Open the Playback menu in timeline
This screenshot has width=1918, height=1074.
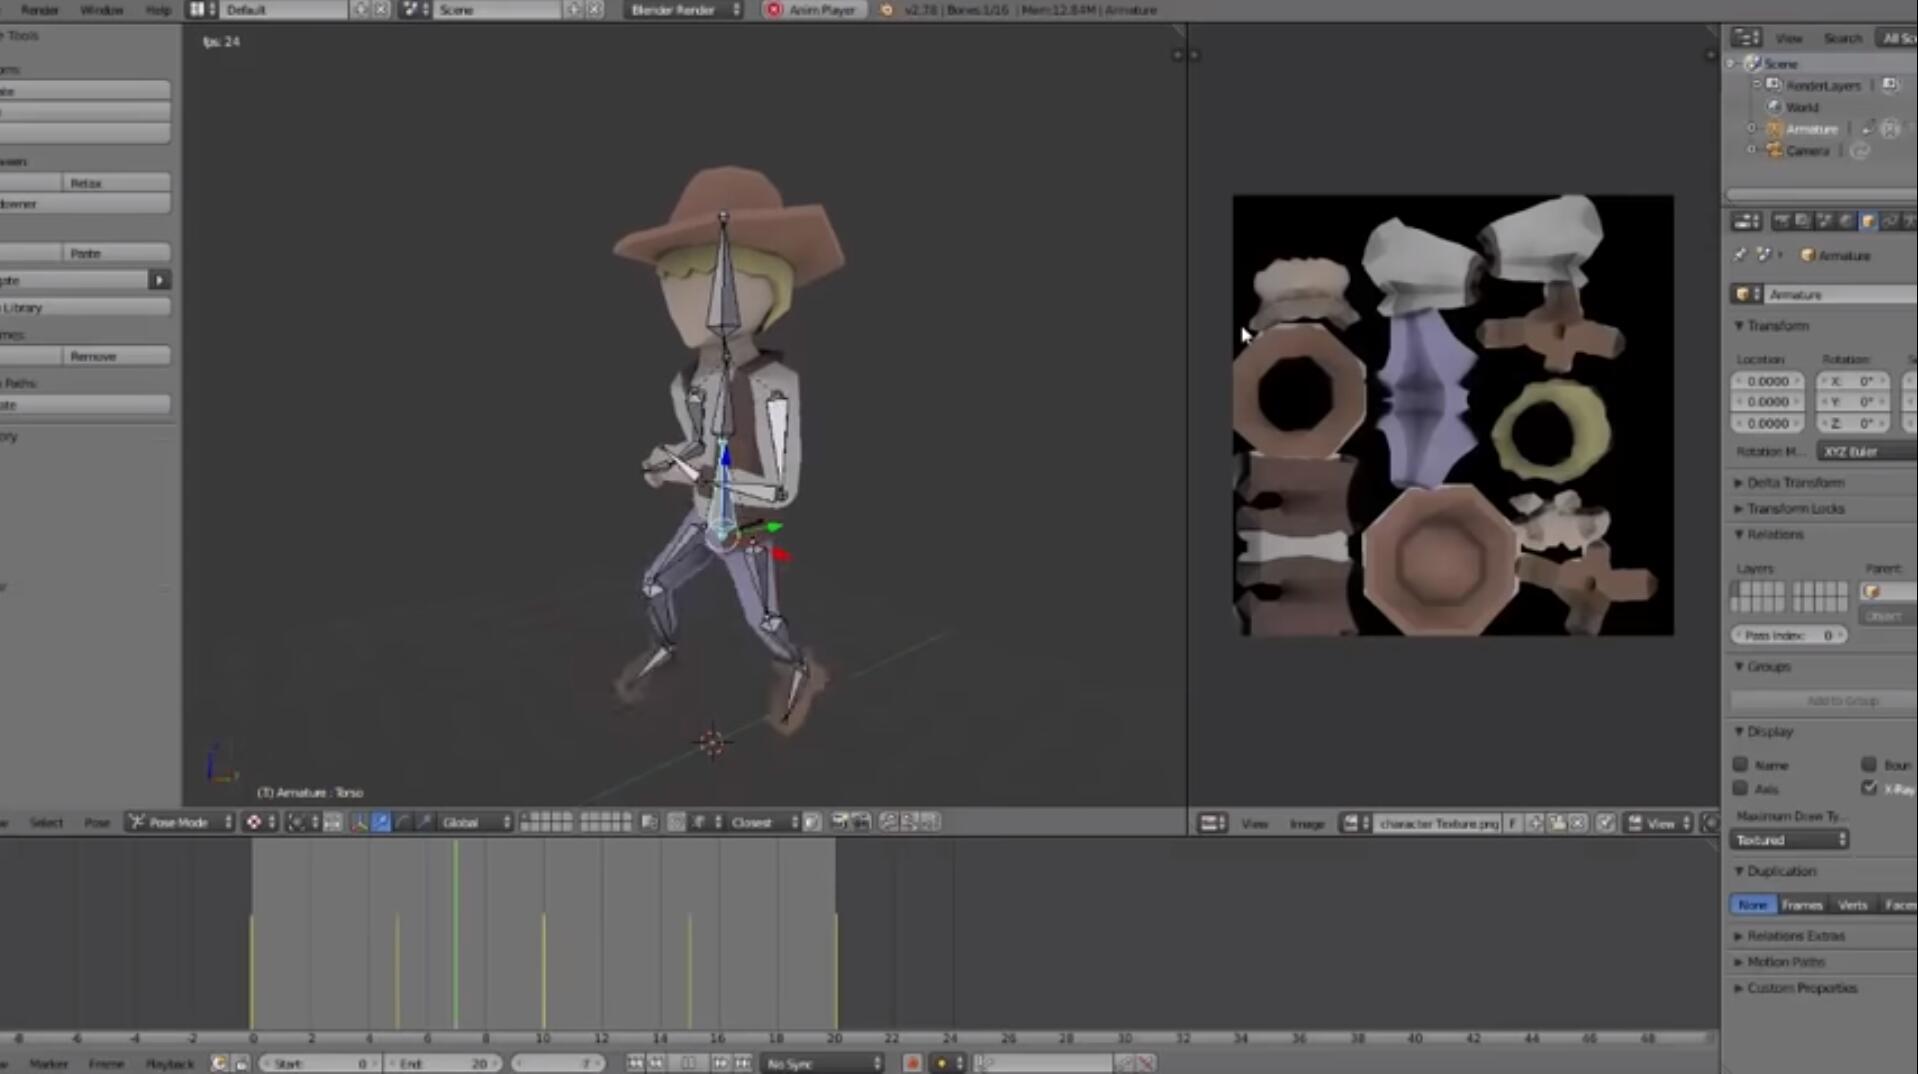pos(169,1063)
